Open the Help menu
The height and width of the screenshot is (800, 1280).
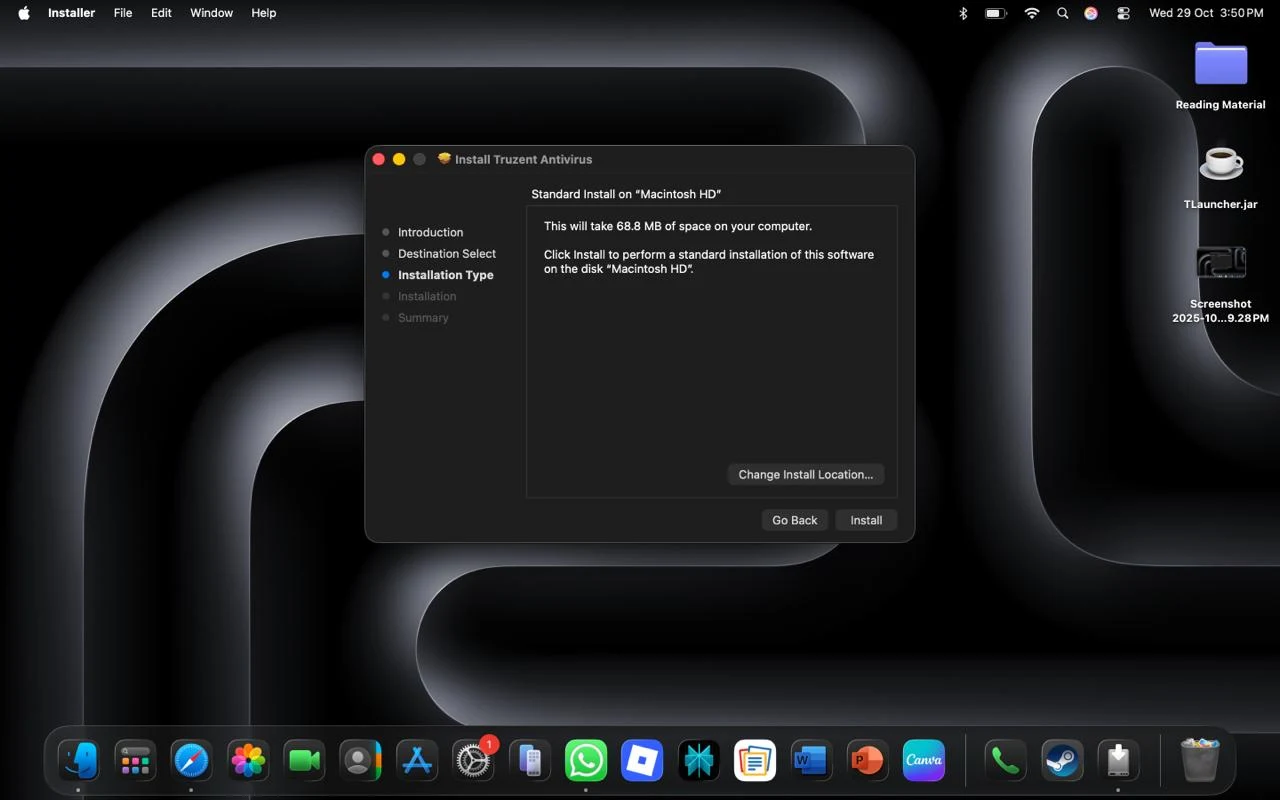(x=264, y=13)
